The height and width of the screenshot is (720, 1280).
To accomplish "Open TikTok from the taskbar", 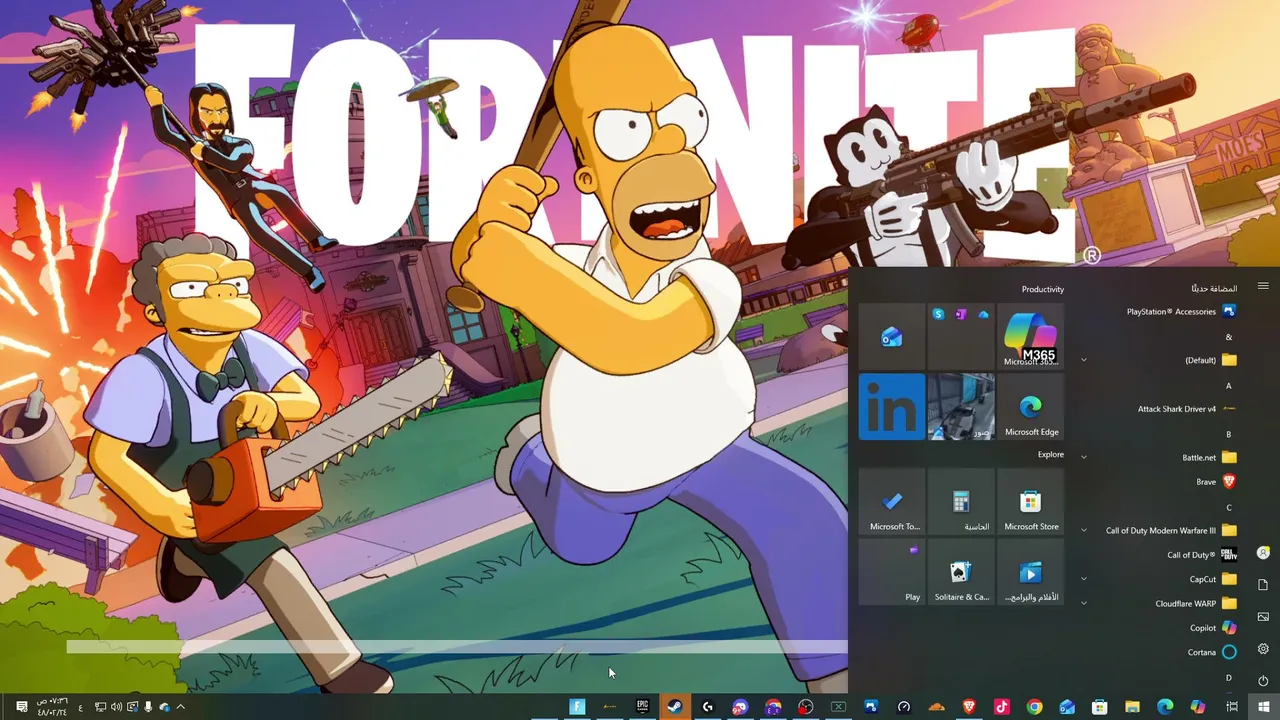I will [1001, 707].
